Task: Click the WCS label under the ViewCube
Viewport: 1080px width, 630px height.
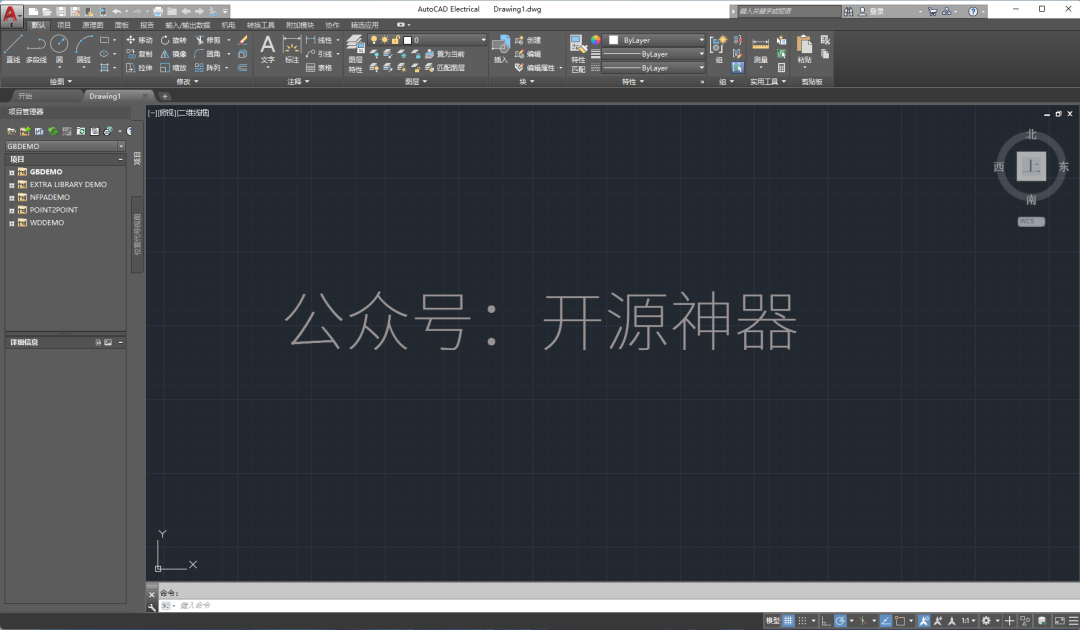Action: 1031,221
